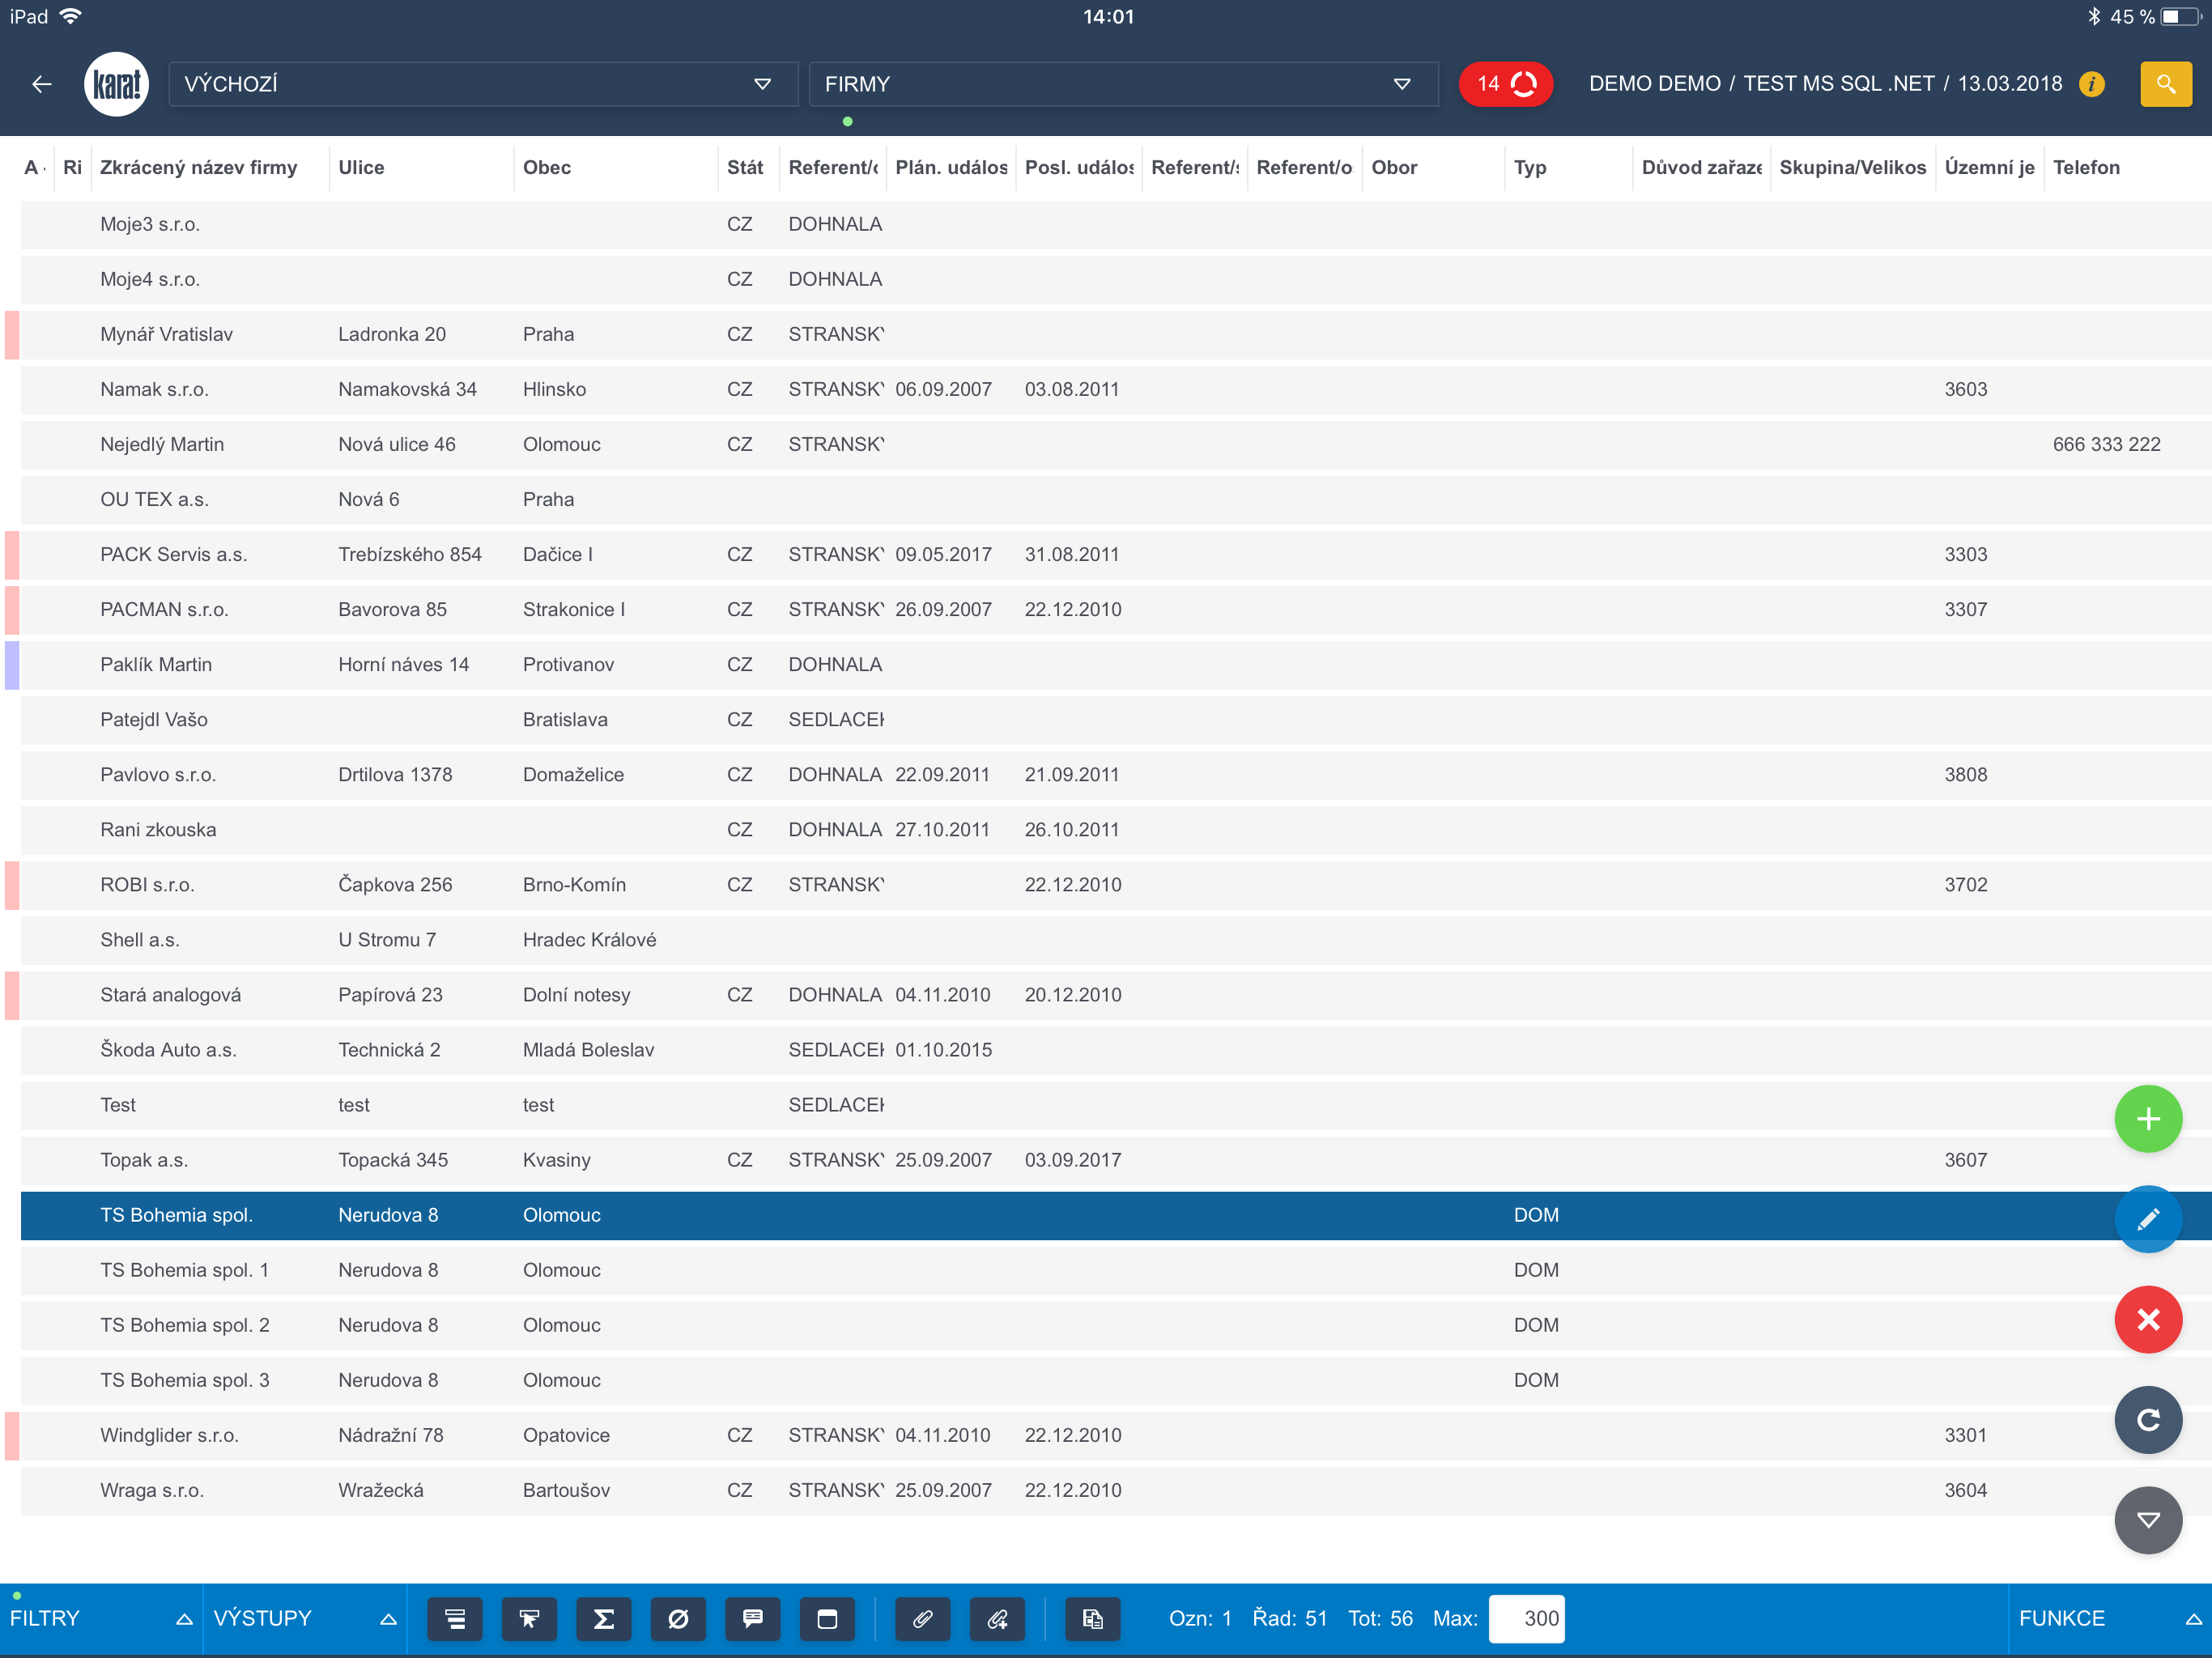Select the TS Bohemia spol. 2 row

[1116, 1325]
